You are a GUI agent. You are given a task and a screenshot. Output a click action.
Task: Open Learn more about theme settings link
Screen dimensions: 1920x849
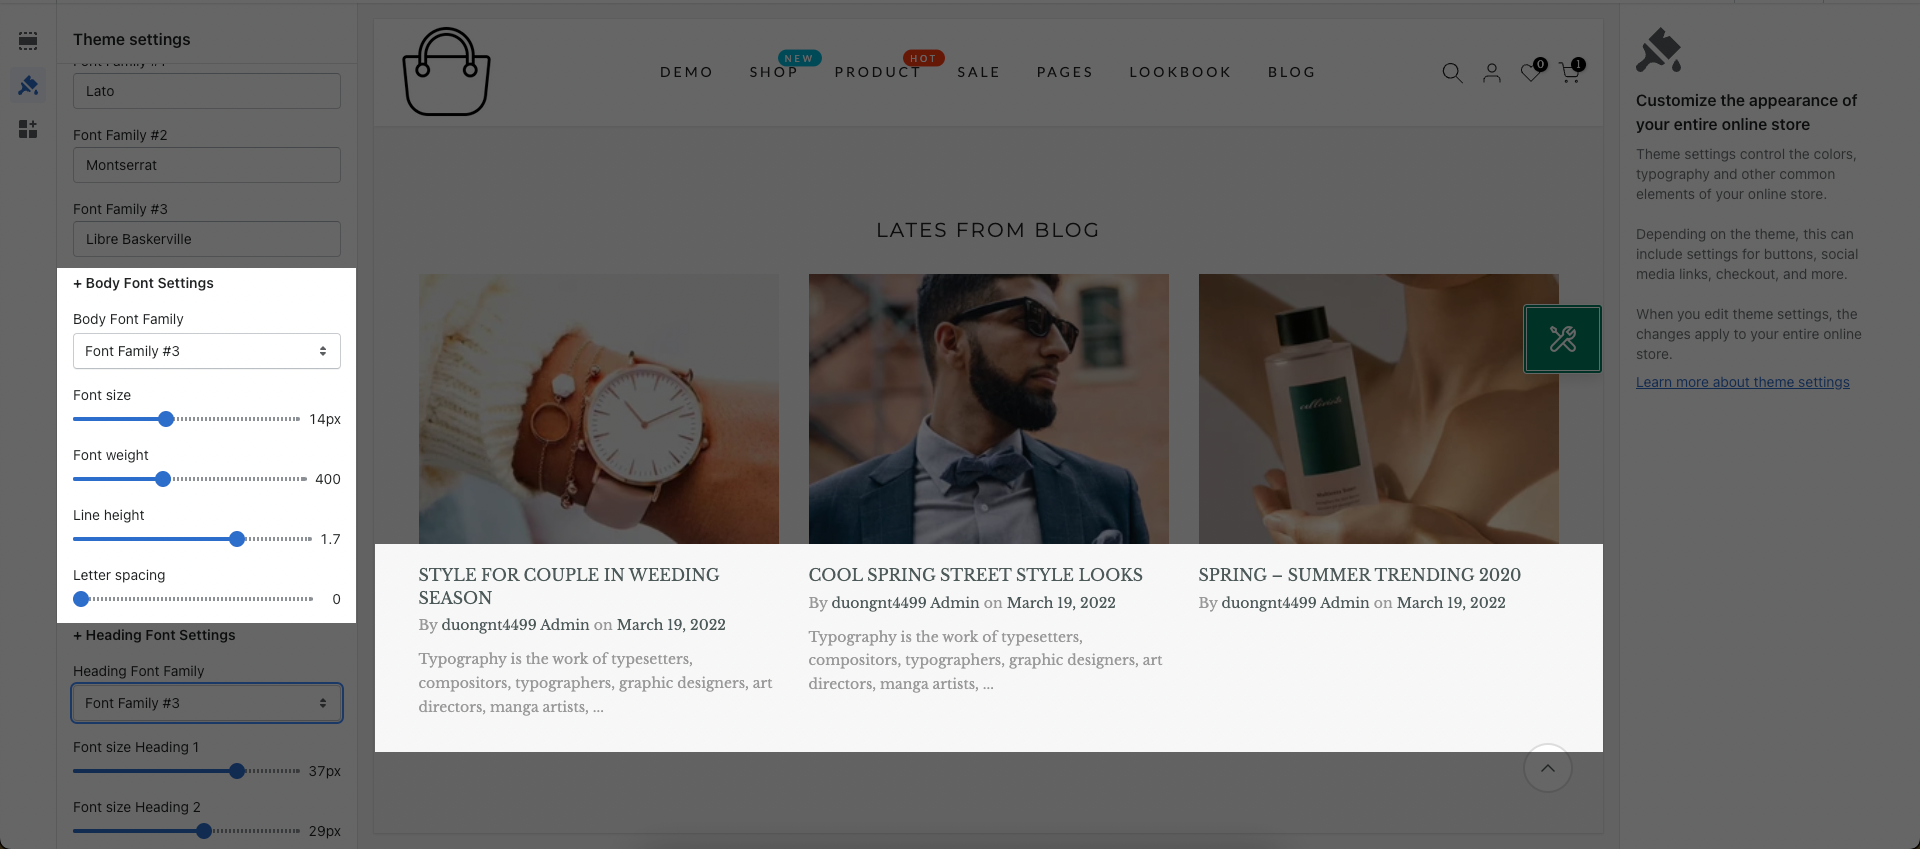tap(1743, 382)
